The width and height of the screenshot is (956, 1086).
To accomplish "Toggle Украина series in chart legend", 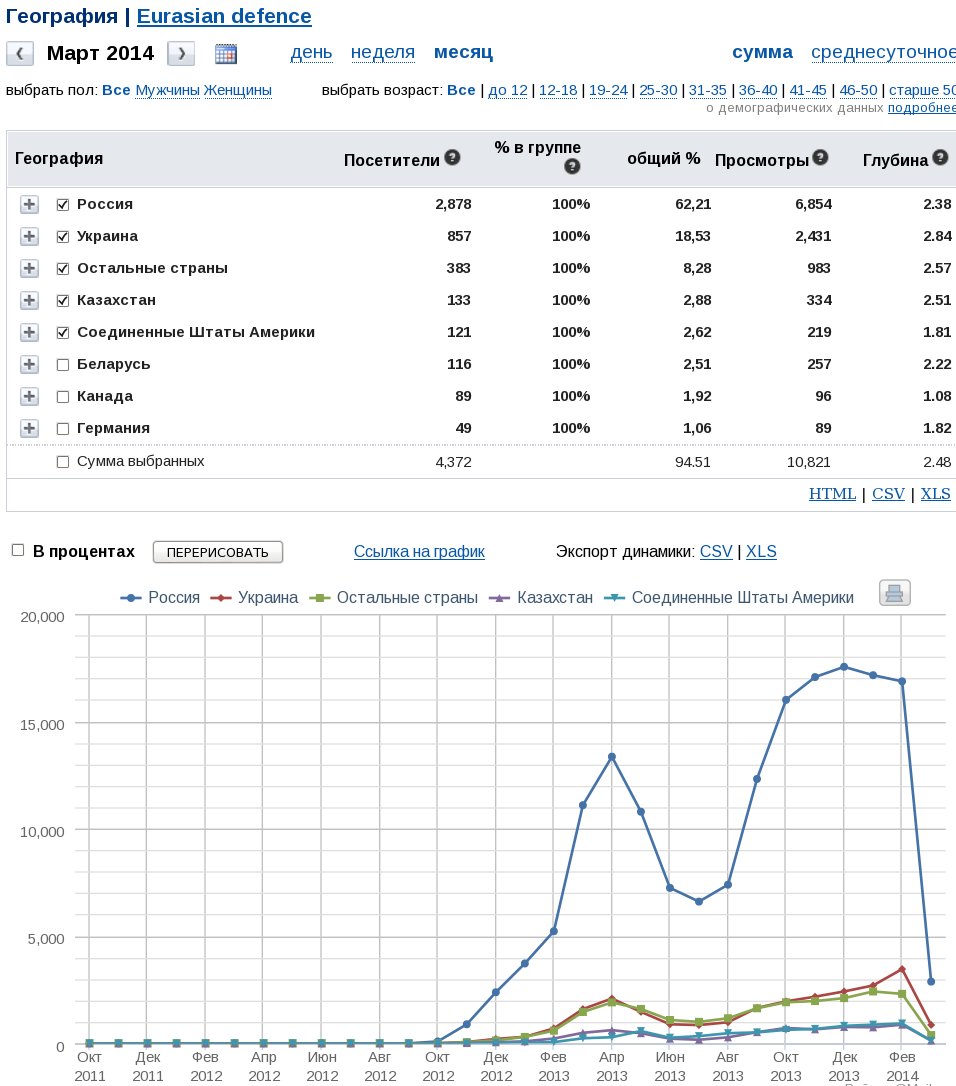I will tap(254, 598).
